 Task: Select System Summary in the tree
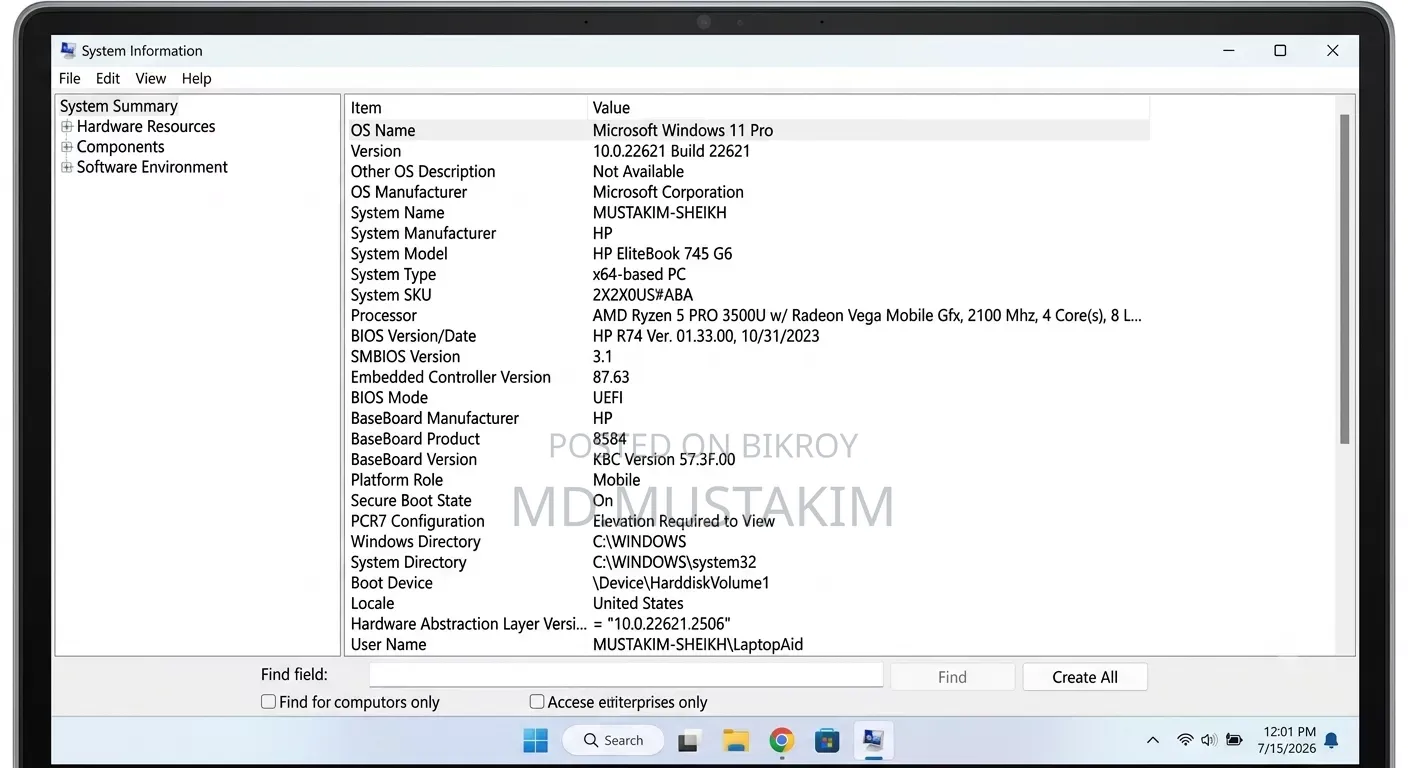(x=119, y=106)
